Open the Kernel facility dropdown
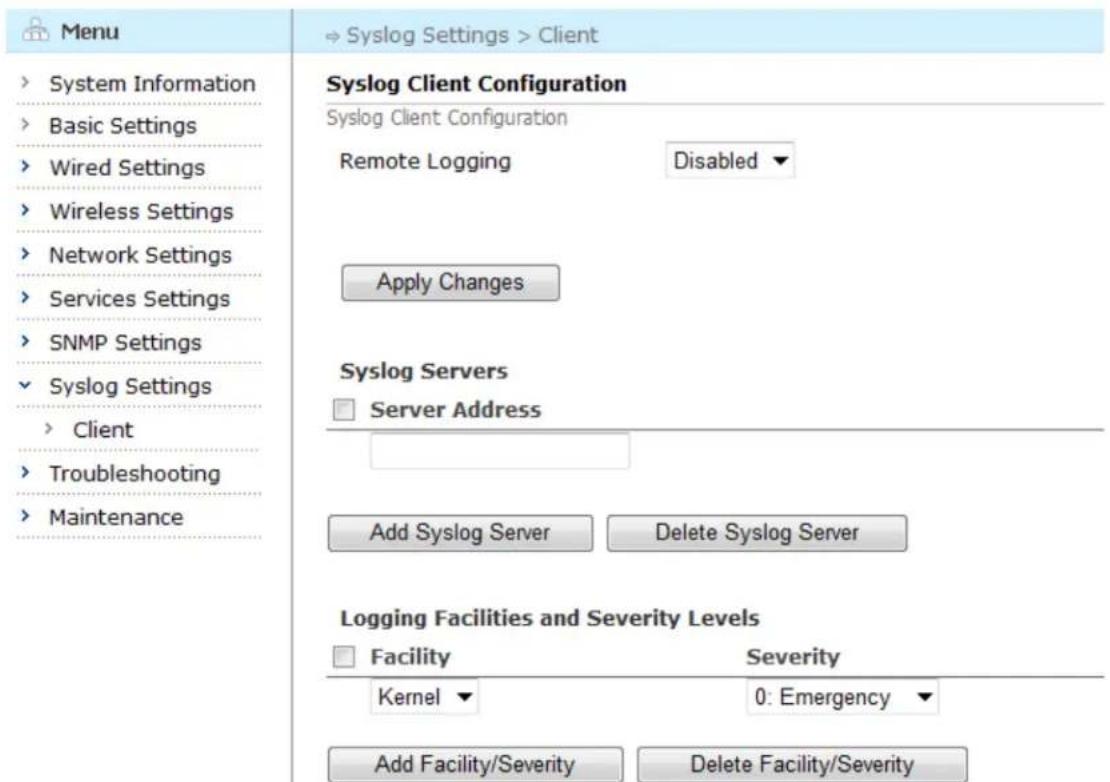 pos(424,697)
